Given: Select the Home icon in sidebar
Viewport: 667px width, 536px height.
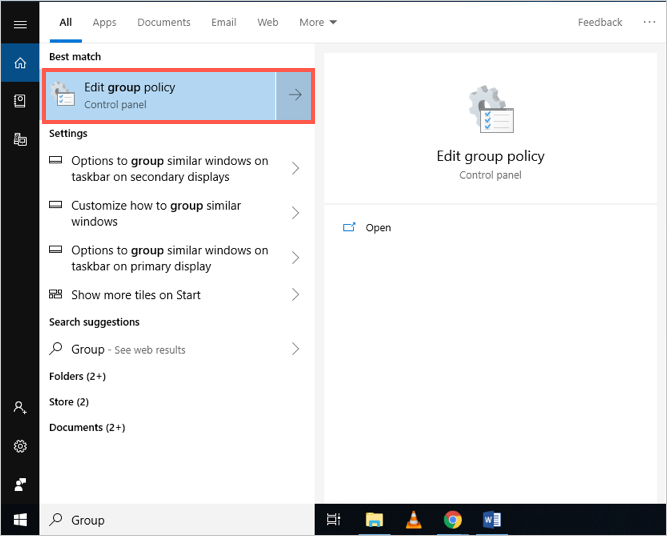Looking at the screenshot, I should pos(20,63).
